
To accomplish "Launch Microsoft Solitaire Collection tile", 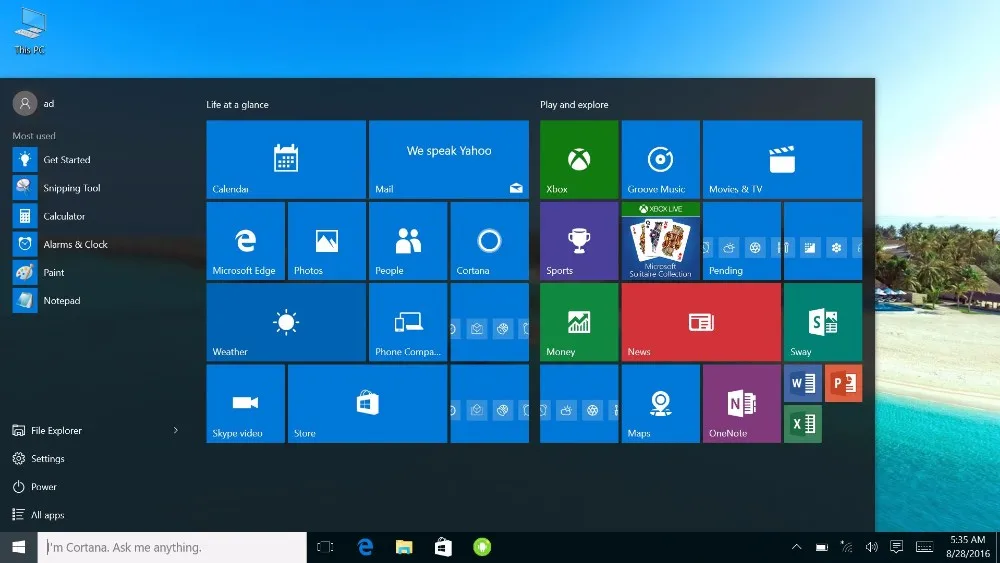I will (660, 241).
